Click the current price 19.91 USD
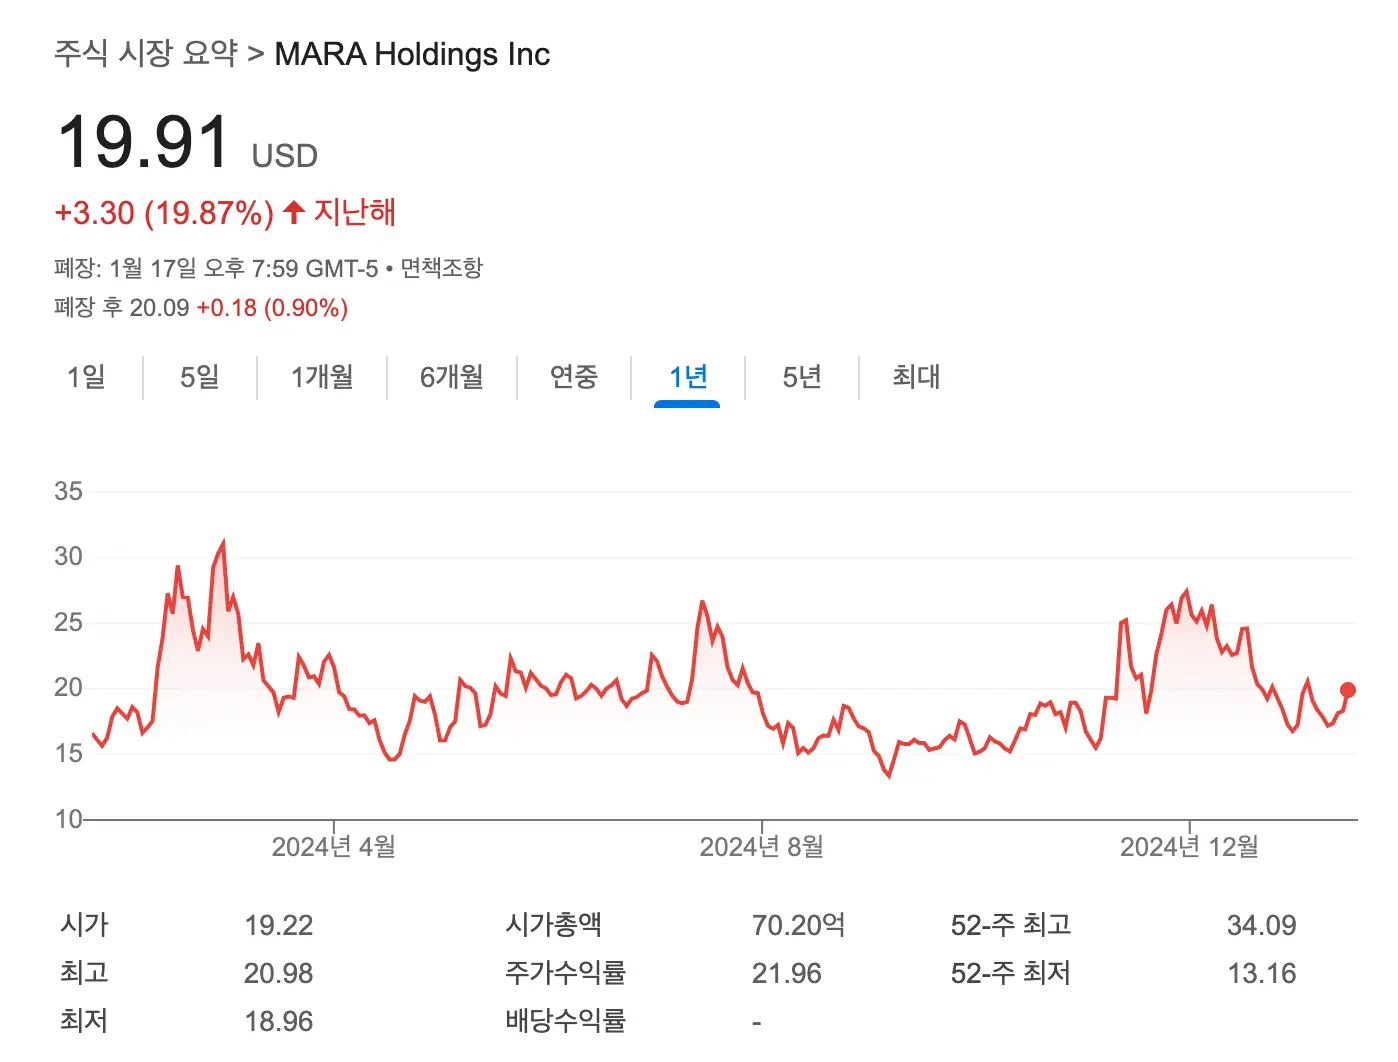The height and width of the screenshot is (1062, 1398). 143,140
